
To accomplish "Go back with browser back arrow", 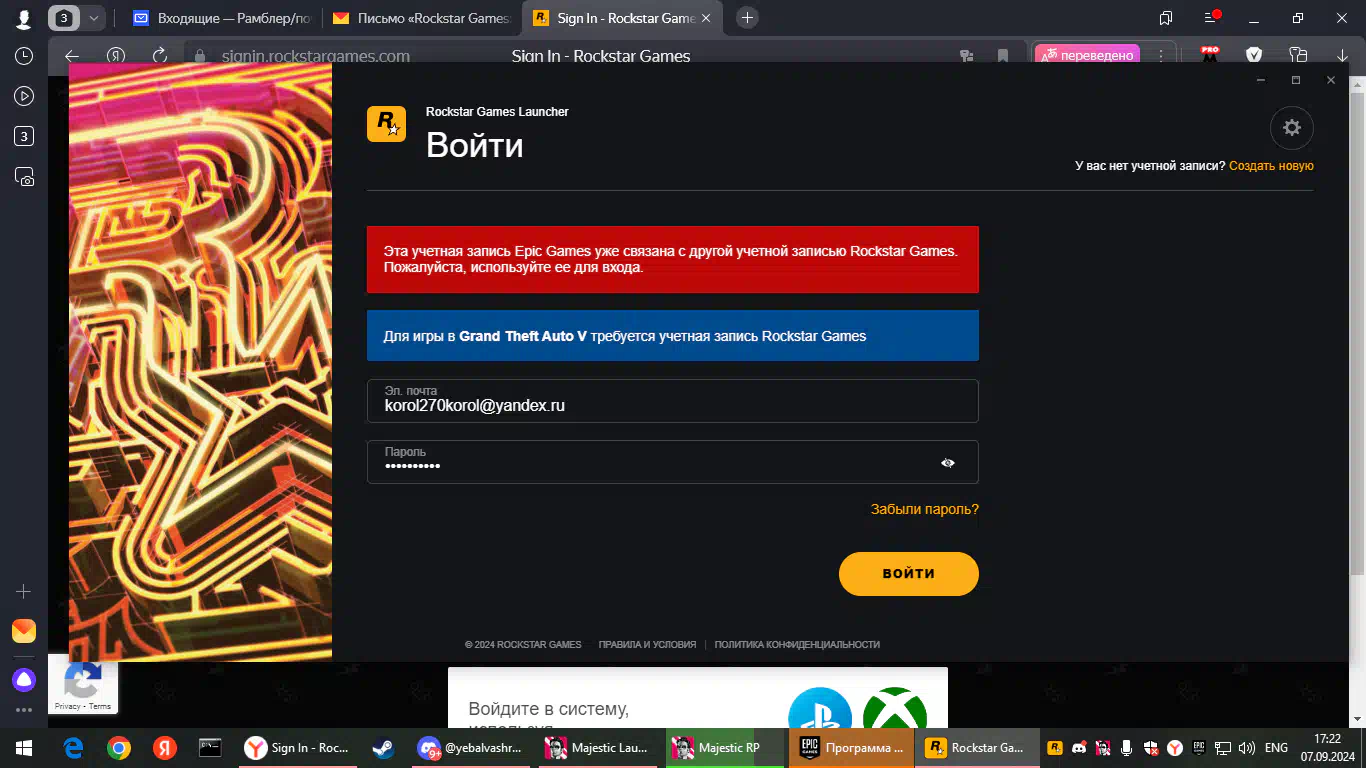I will tap(71, 56).
